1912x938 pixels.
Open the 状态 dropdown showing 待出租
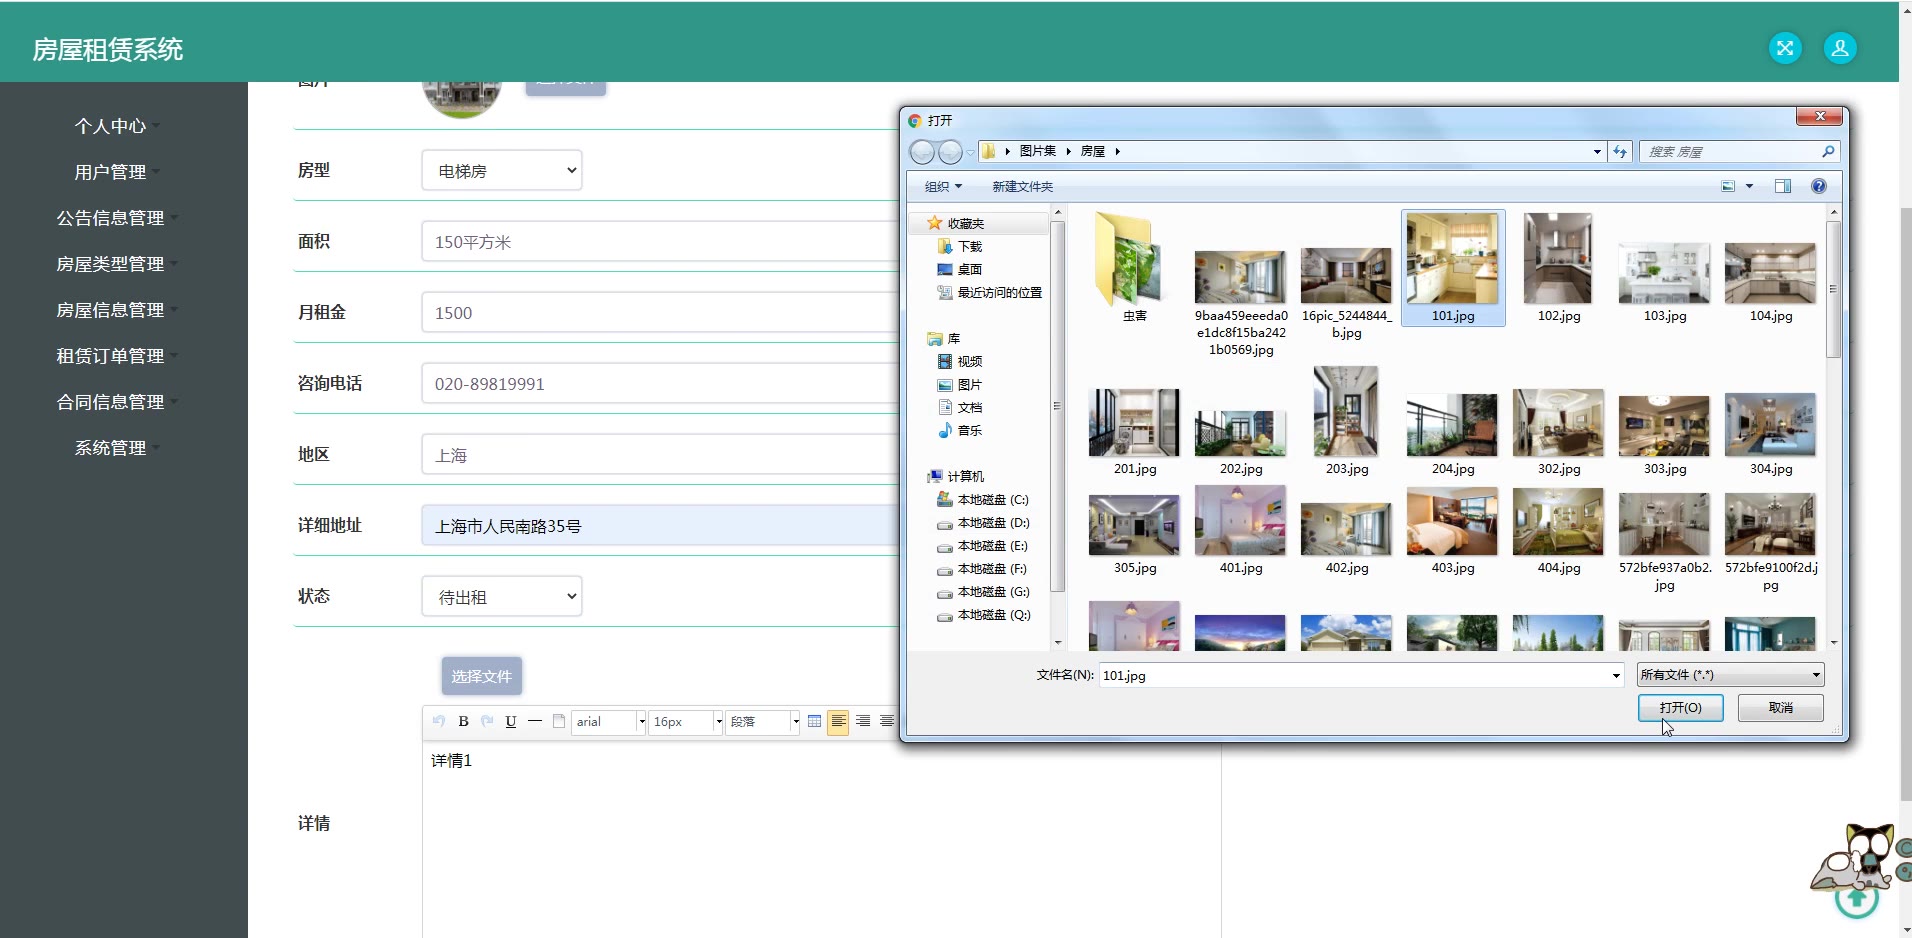coord(502,597)
